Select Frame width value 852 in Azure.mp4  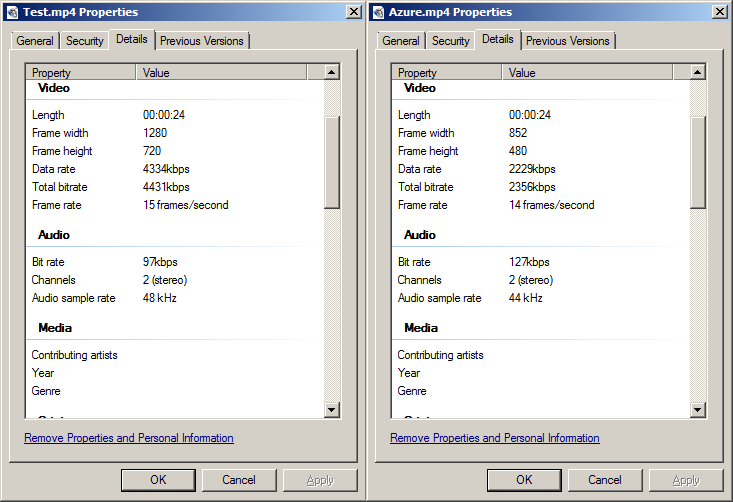pos(518,133)
